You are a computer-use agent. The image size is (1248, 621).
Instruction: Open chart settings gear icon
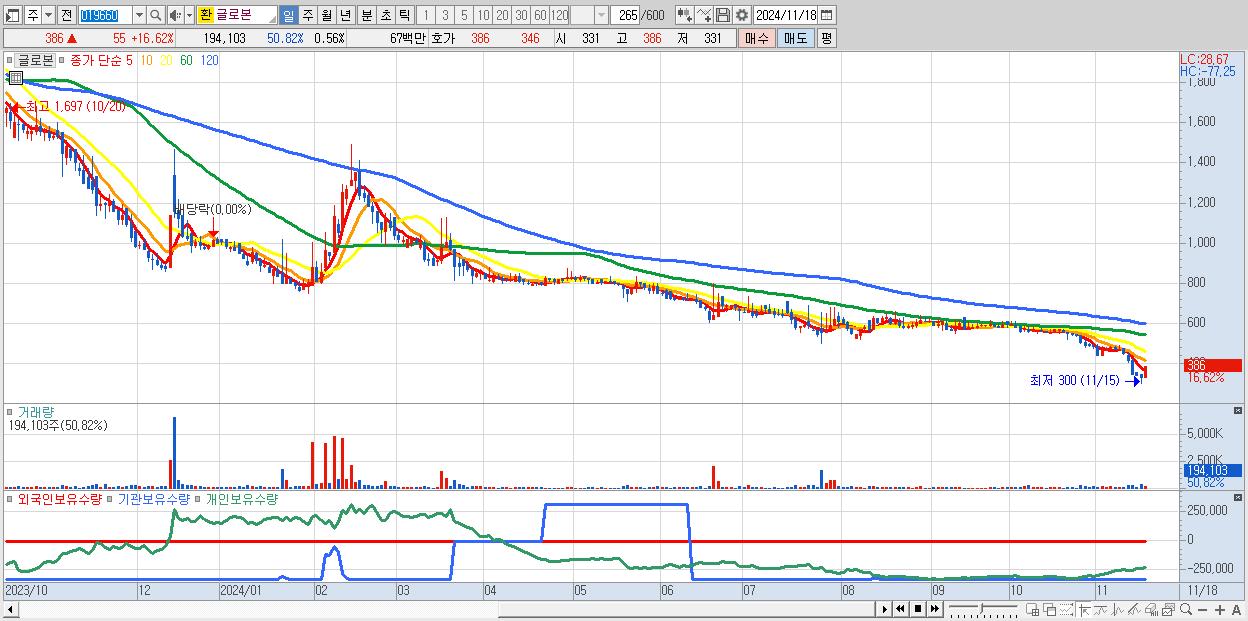742,15
